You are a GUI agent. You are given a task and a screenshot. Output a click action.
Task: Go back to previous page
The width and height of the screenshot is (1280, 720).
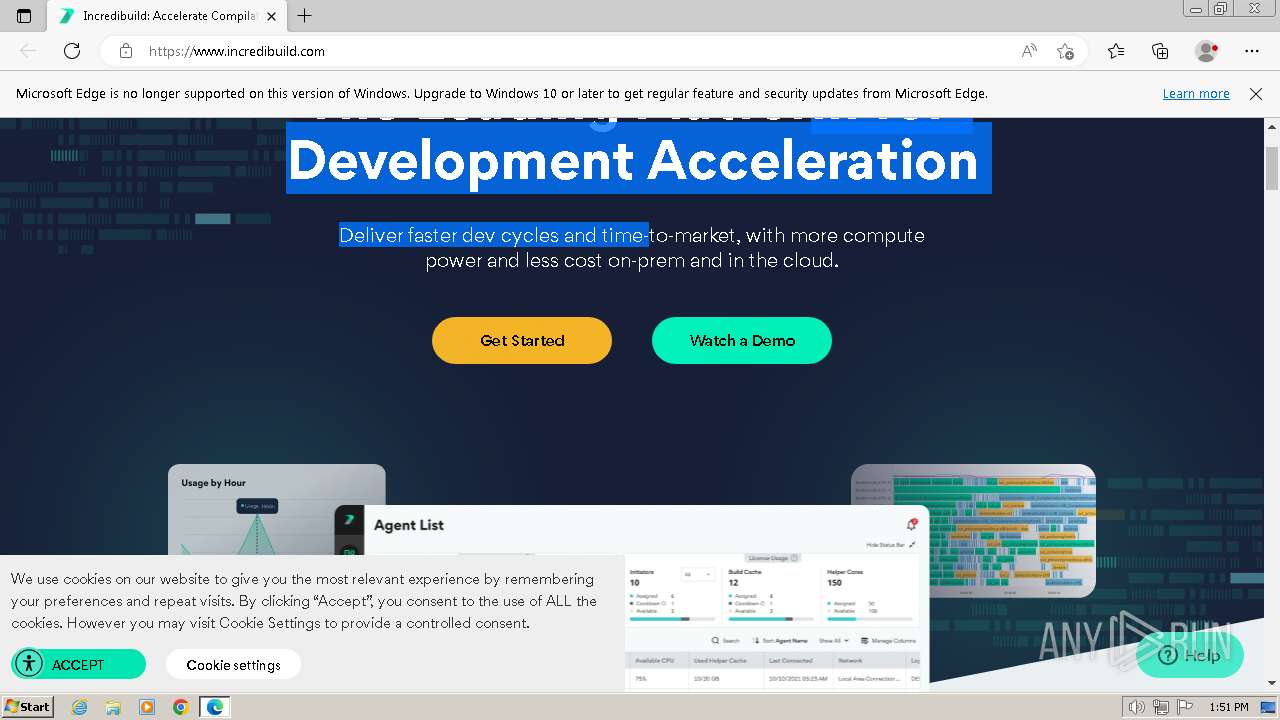click(28, 51)
